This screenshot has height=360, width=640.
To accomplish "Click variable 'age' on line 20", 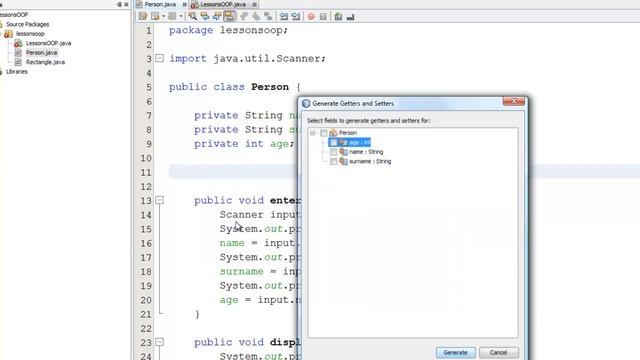I will click(229, 300).
